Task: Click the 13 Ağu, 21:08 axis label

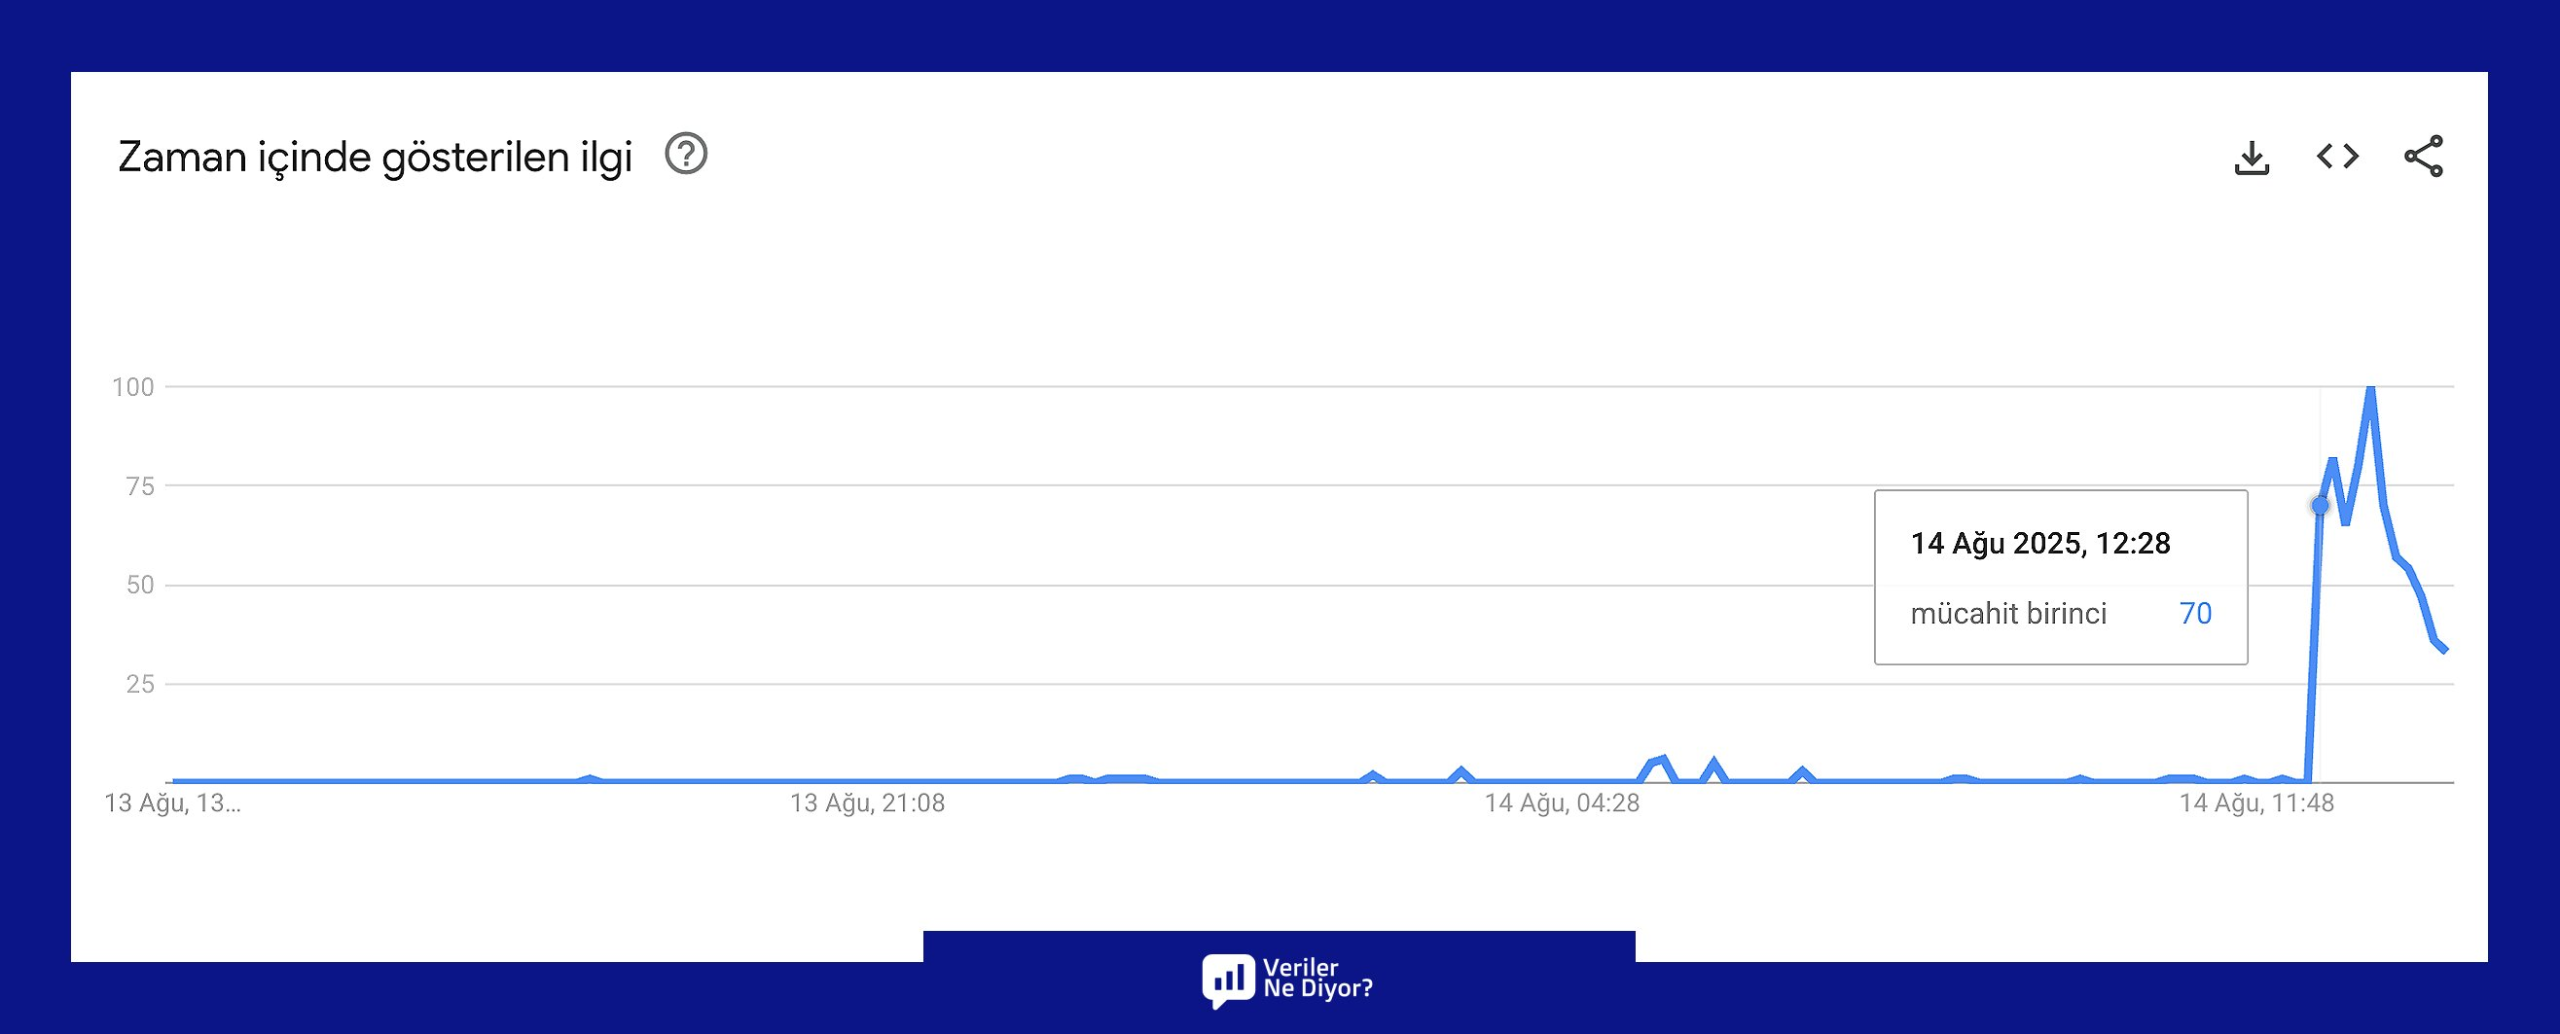Action: pyautogui.click(x=867, y=803)
